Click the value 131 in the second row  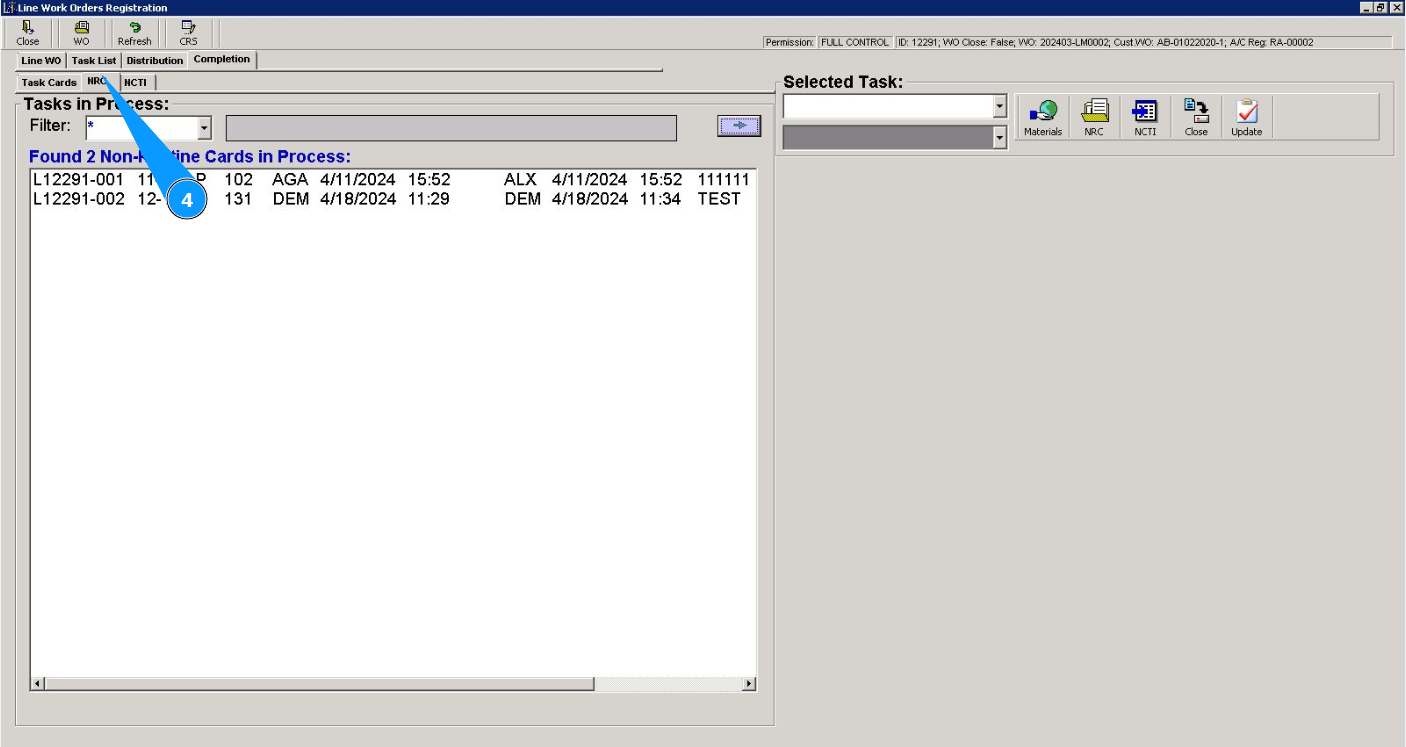[238, 199]
